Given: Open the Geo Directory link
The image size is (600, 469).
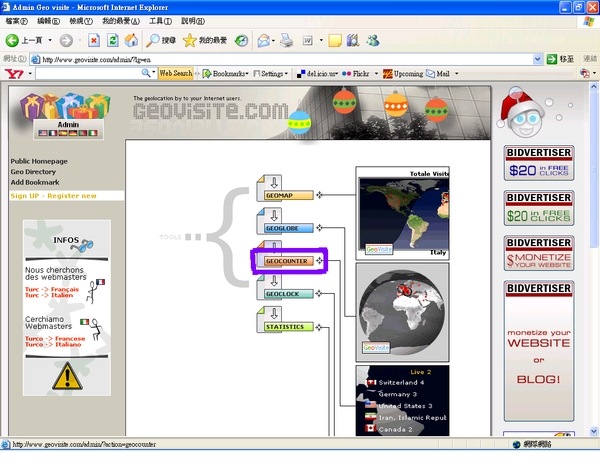Looking at the screenshot, I should click(x=33, y=172).
